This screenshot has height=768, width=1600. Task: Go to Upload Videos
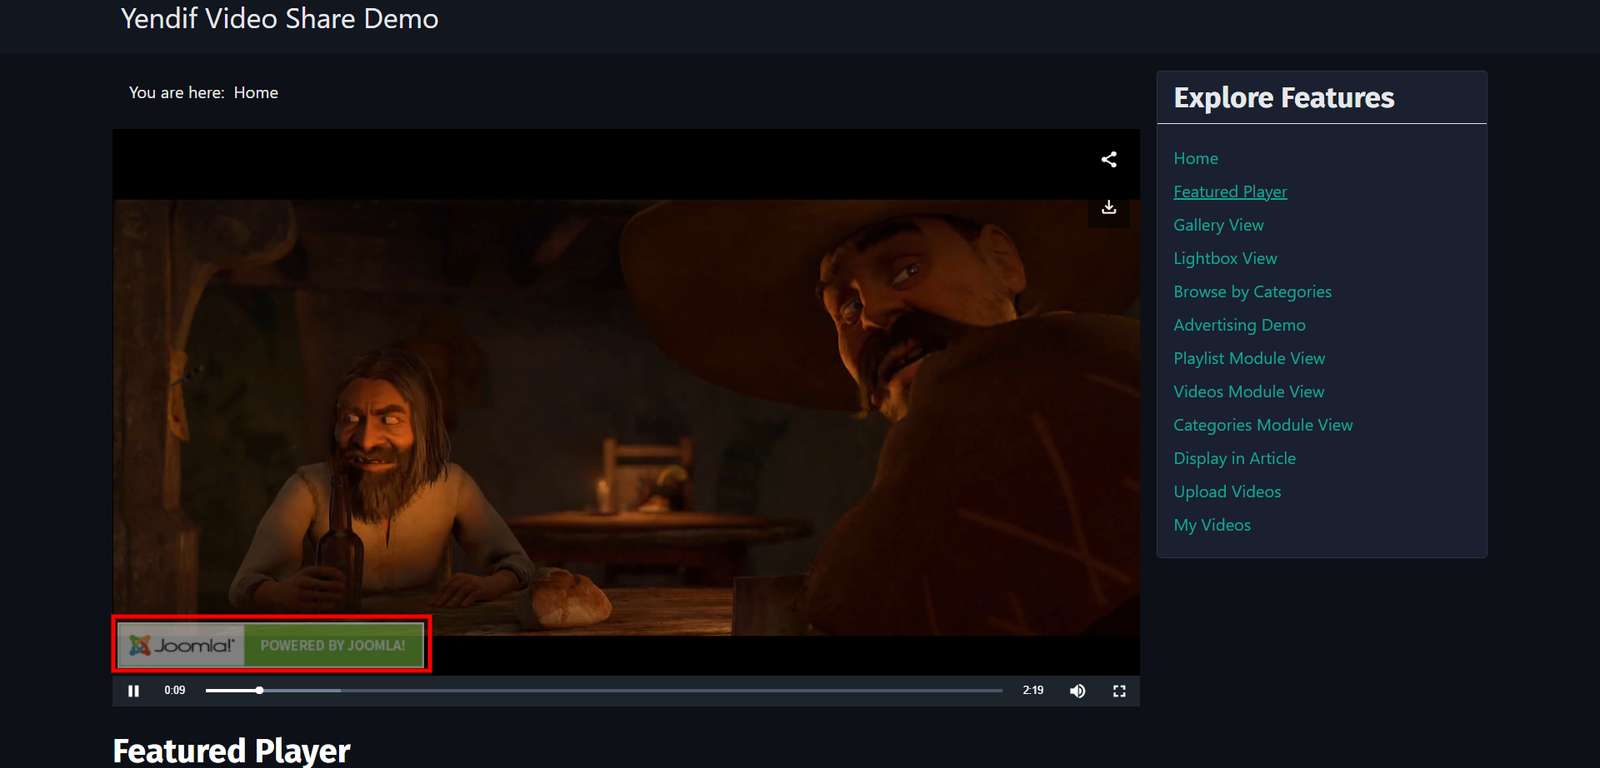(x=1227, y=492)
